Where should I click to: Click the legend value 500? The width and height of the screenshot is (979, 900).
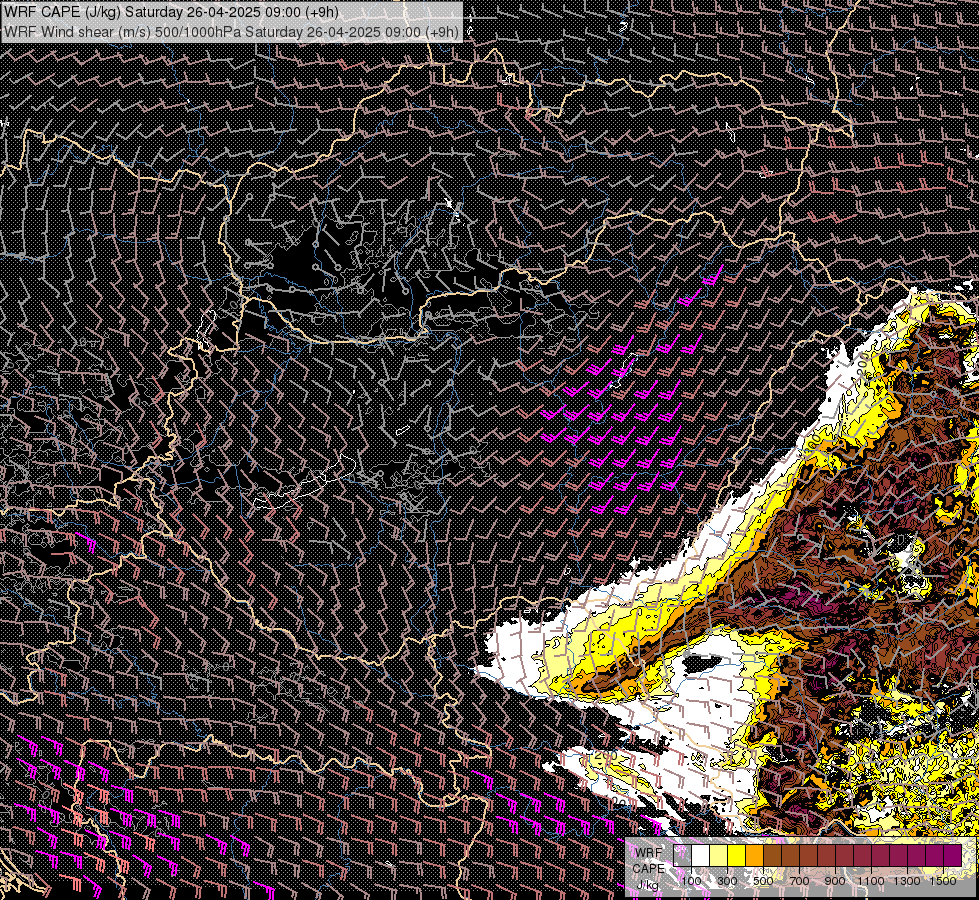(x=763, y=881)
